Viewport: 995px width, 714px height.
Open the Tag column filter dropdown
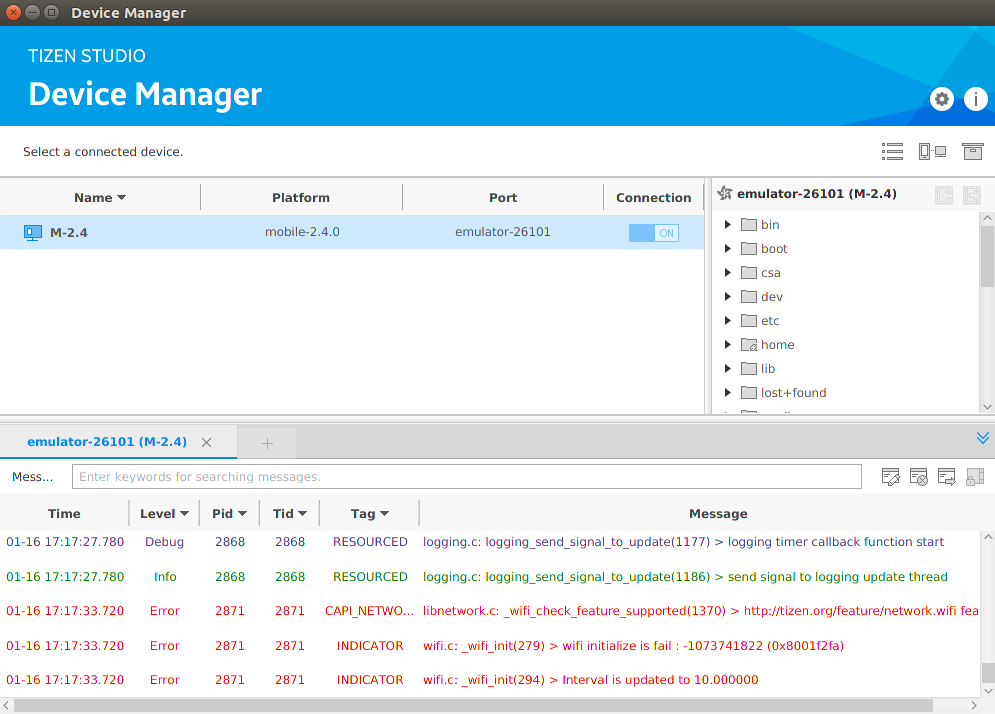384,514
